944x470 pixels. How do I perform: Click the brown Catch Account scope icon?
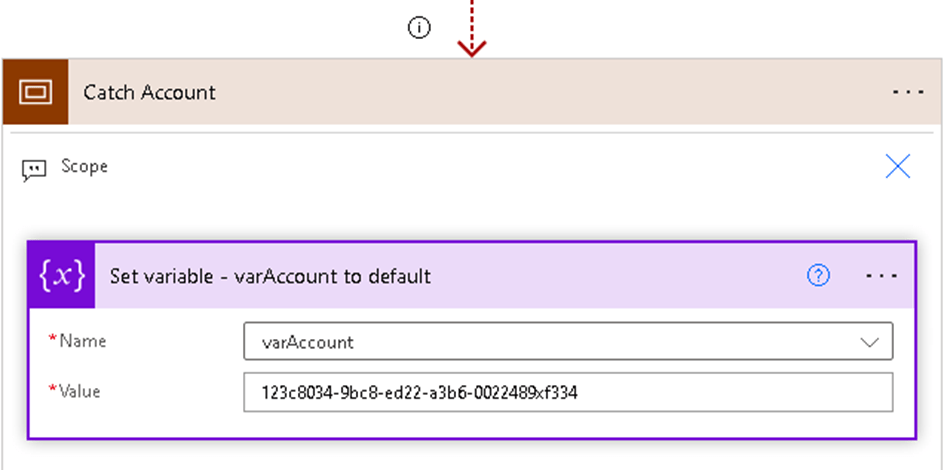click(35, 92)
